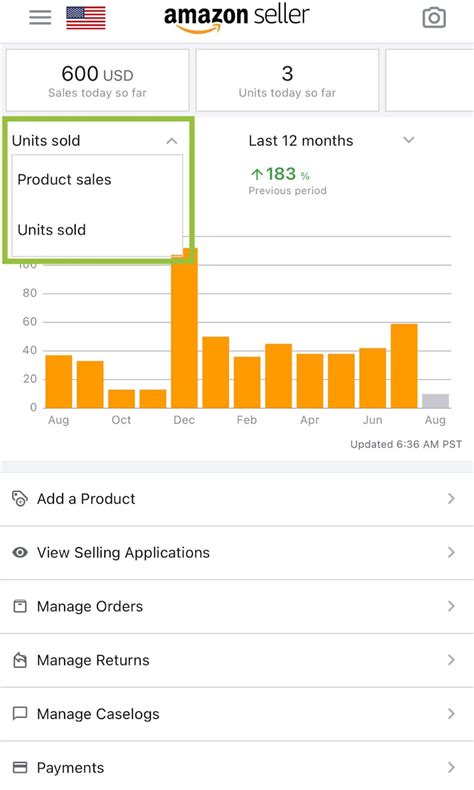Tap the eye icon for Selling Applications
Image resolution: width=474 pixels, height=790 pixels.
coord(20,552)
